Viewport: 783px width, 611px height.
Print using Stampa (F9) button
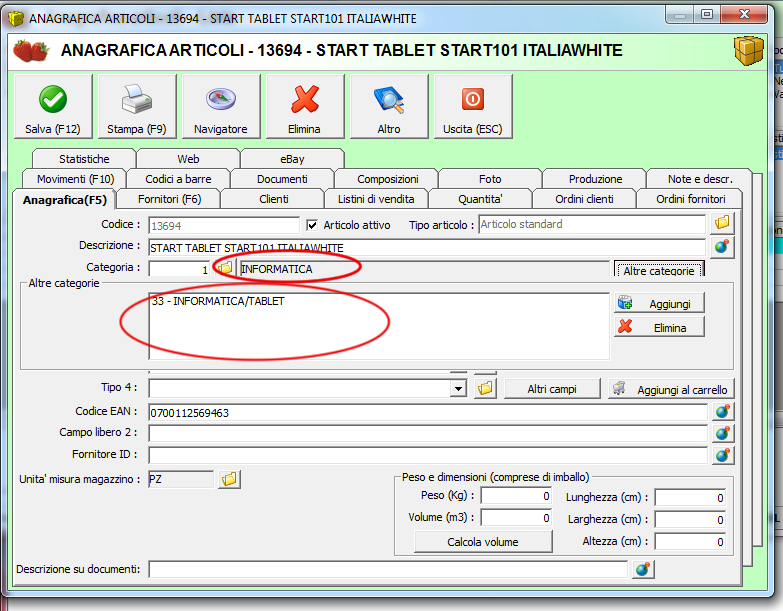click(137, 106)
